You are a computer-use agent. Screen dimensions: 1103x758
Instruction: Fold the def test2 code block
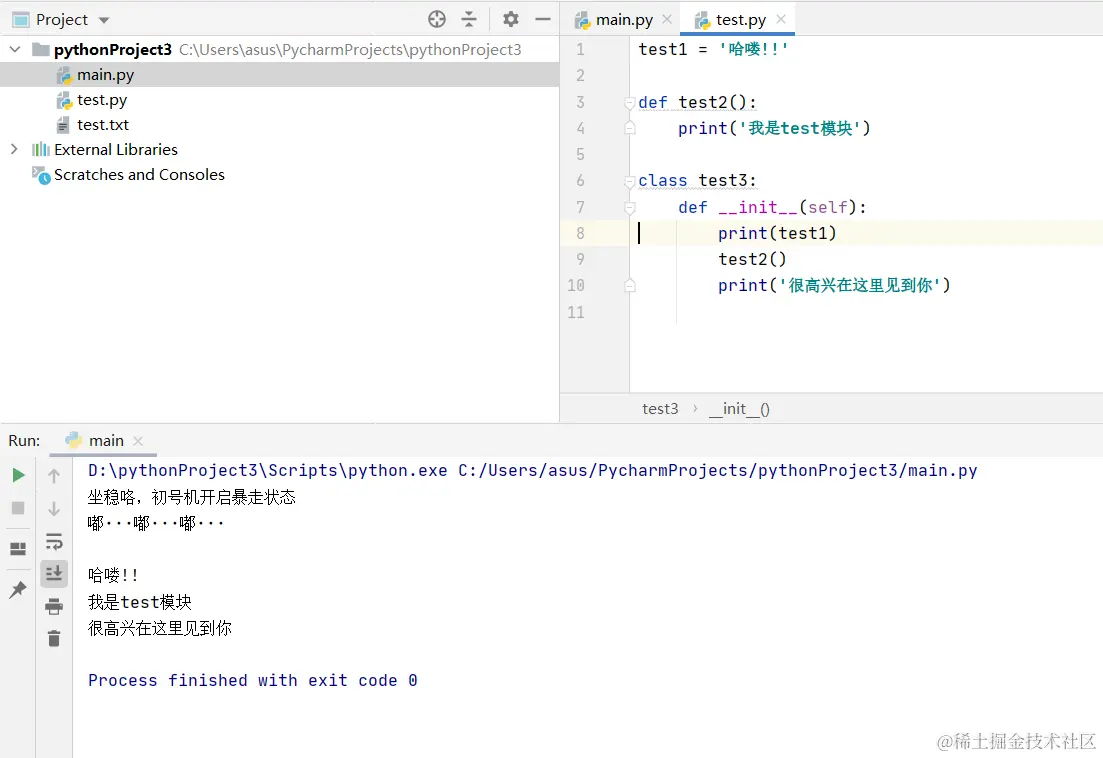pos(630,103)
